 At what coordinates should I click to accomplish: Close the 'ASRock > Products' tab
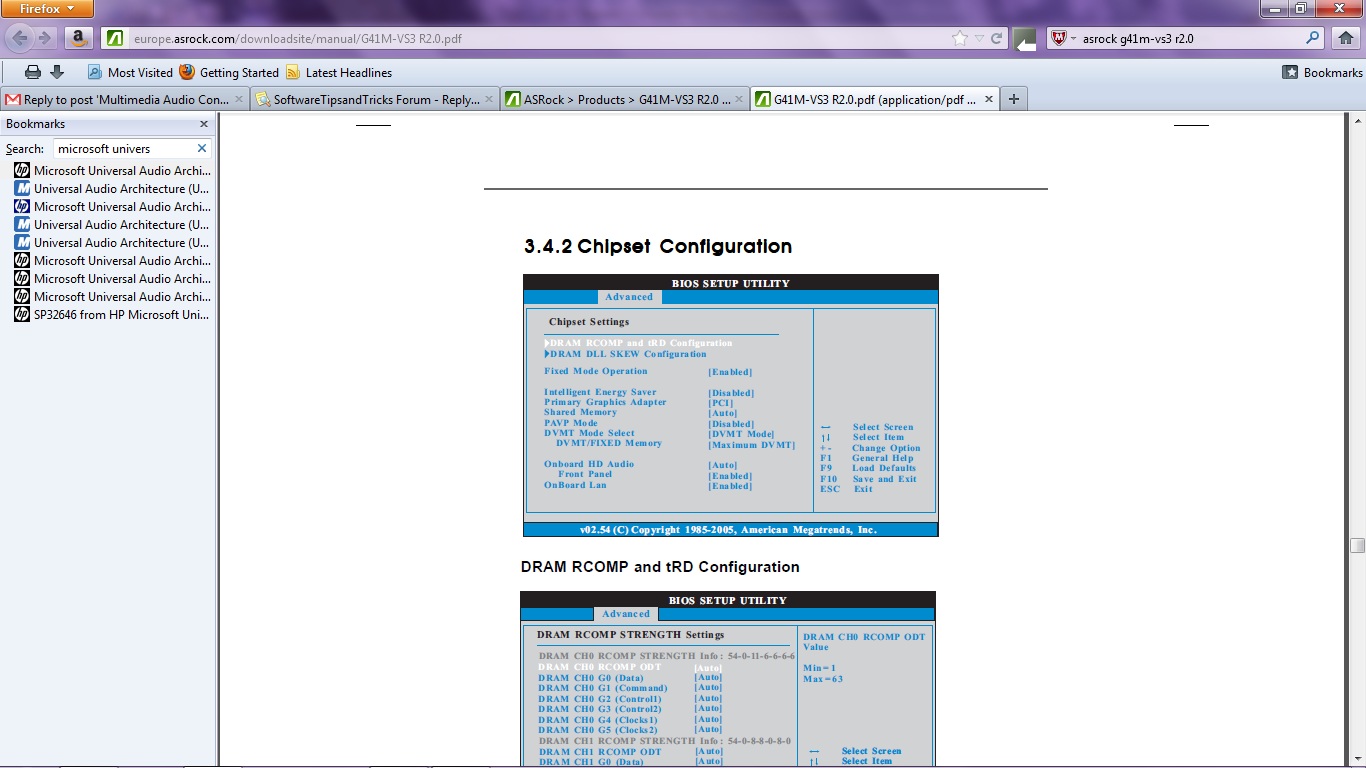pos(739,99)
